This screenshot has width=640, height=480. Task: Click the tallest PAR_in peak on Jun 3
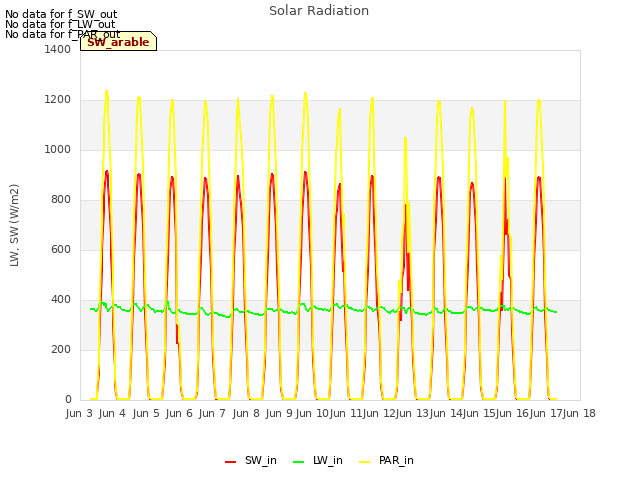coord(107,92)
